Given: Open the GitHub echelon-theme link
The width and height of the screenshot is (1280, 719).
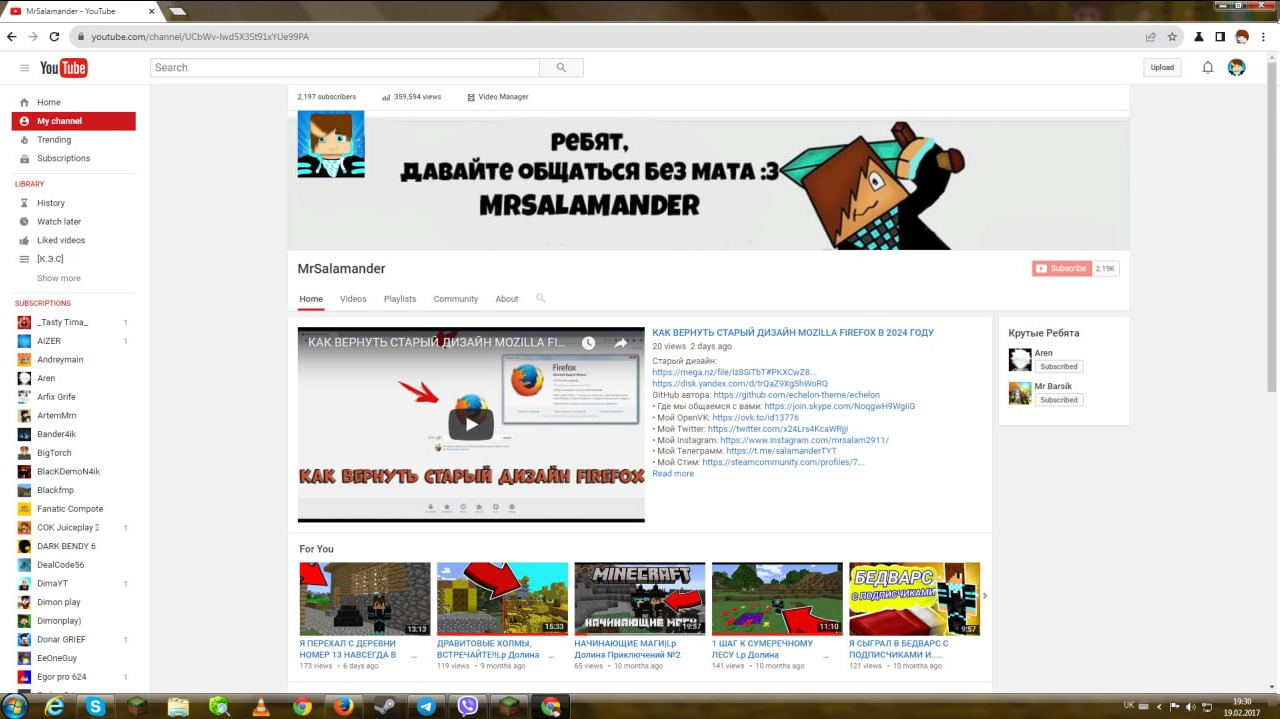Looking at the screenshot, I should 796,395.
